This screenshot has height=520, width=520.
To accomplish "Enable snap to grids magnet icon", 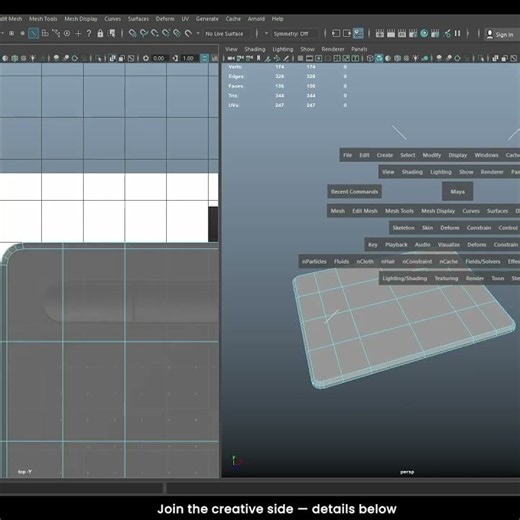I will click(133, 33).
